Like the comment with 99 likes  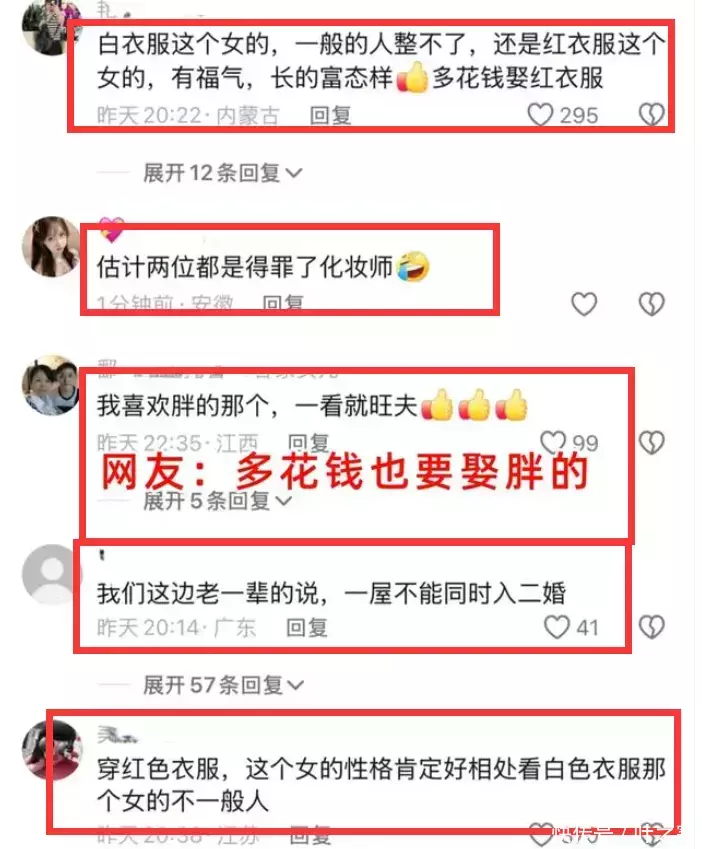553,442
